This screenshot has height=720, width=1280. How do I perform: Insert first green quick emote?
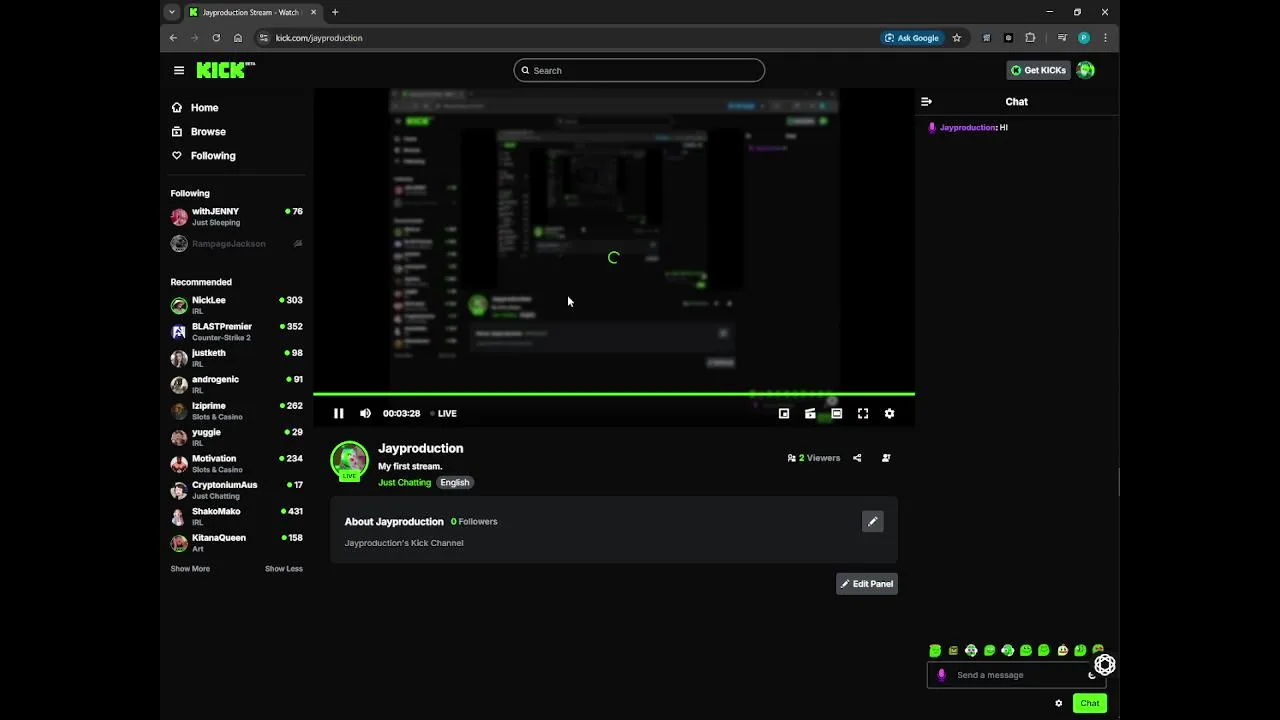click(x=935, y=650)
